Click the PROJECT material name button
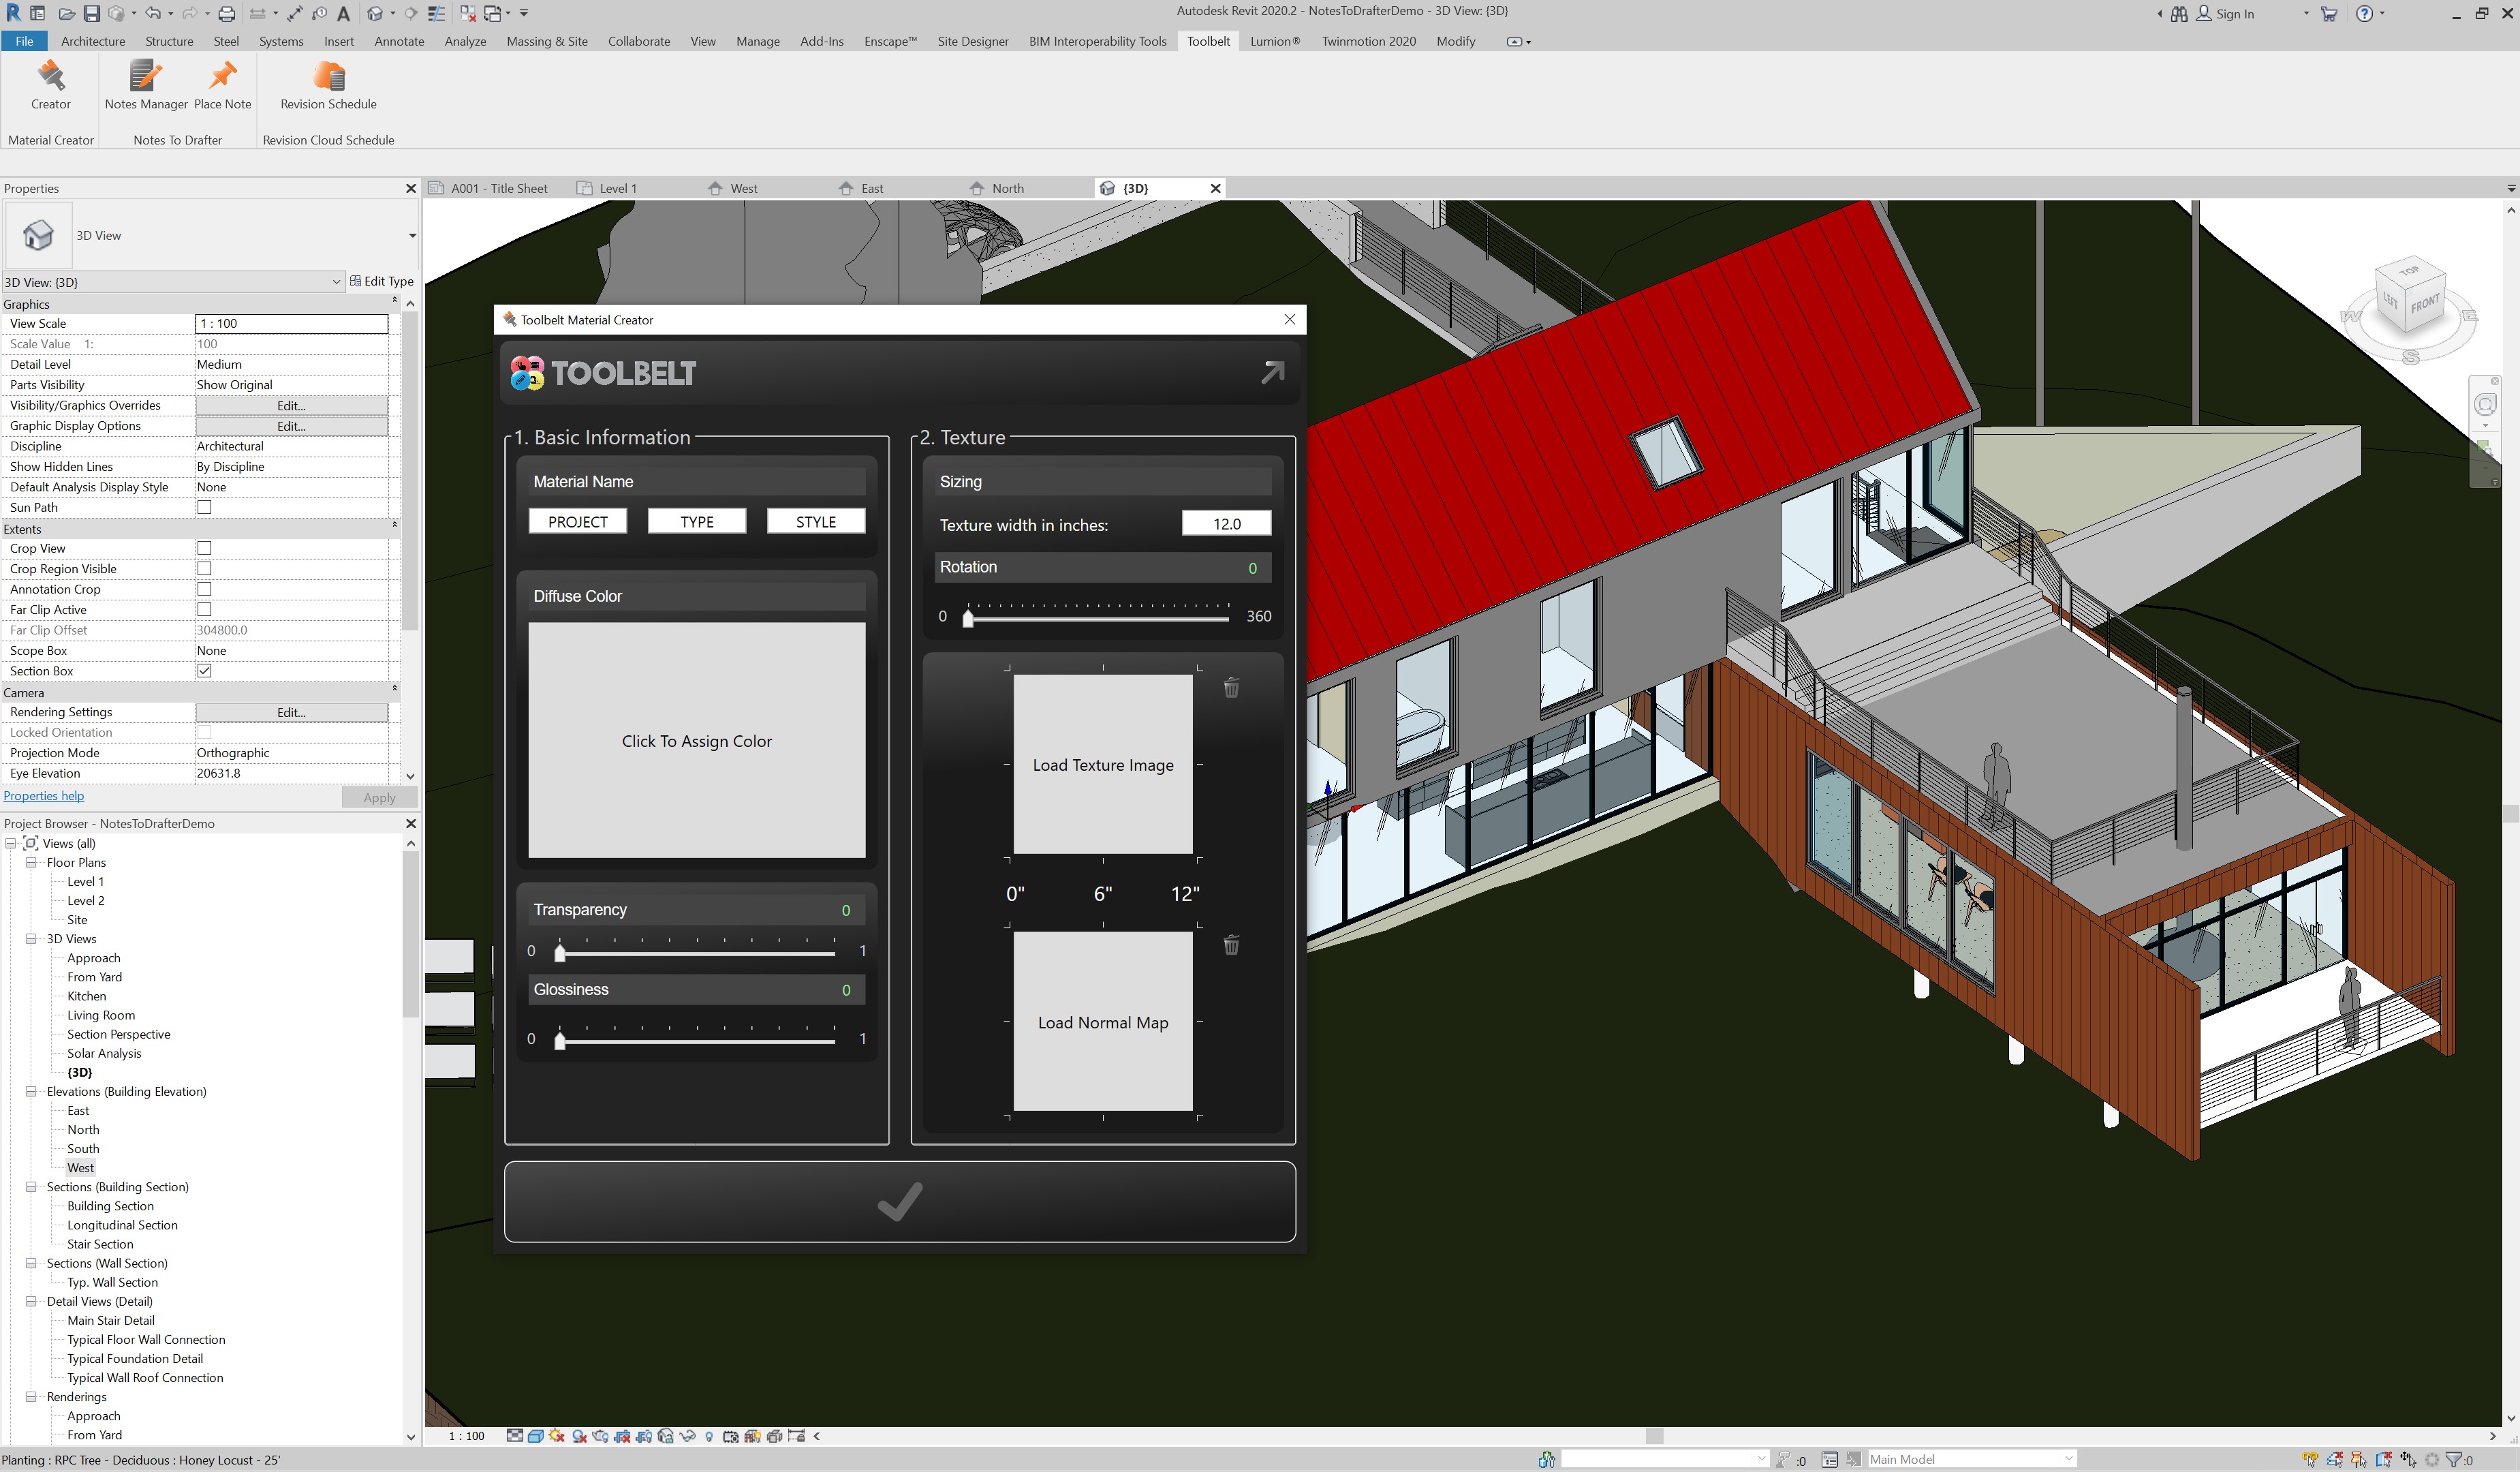 click(577, 521)
